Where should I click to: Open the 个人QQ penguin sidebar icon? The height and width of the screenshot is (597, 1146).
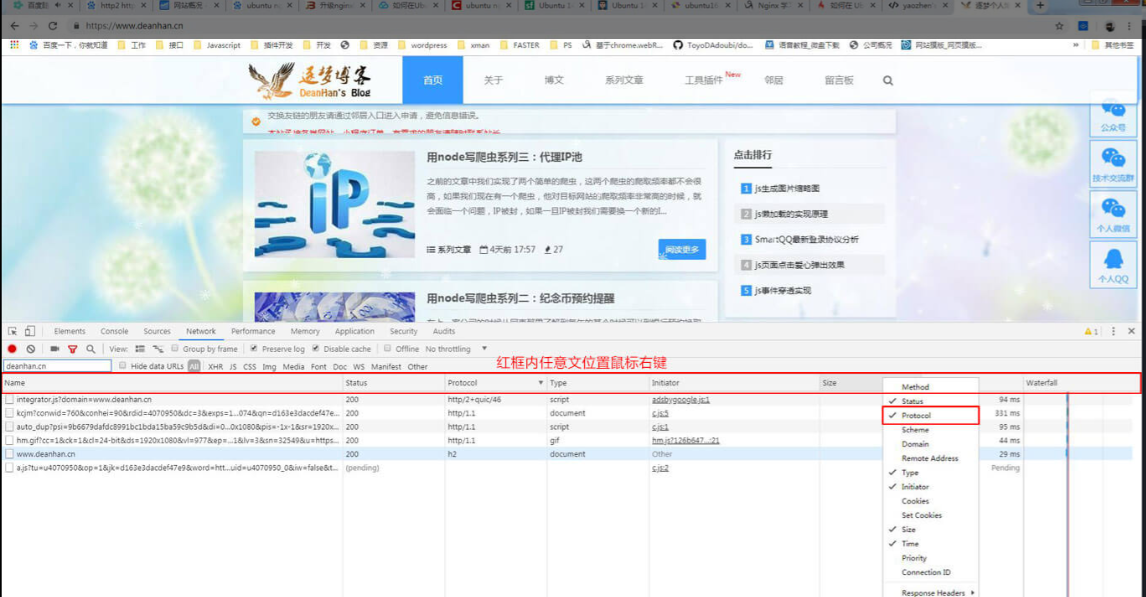click(x=1113, y=264)
